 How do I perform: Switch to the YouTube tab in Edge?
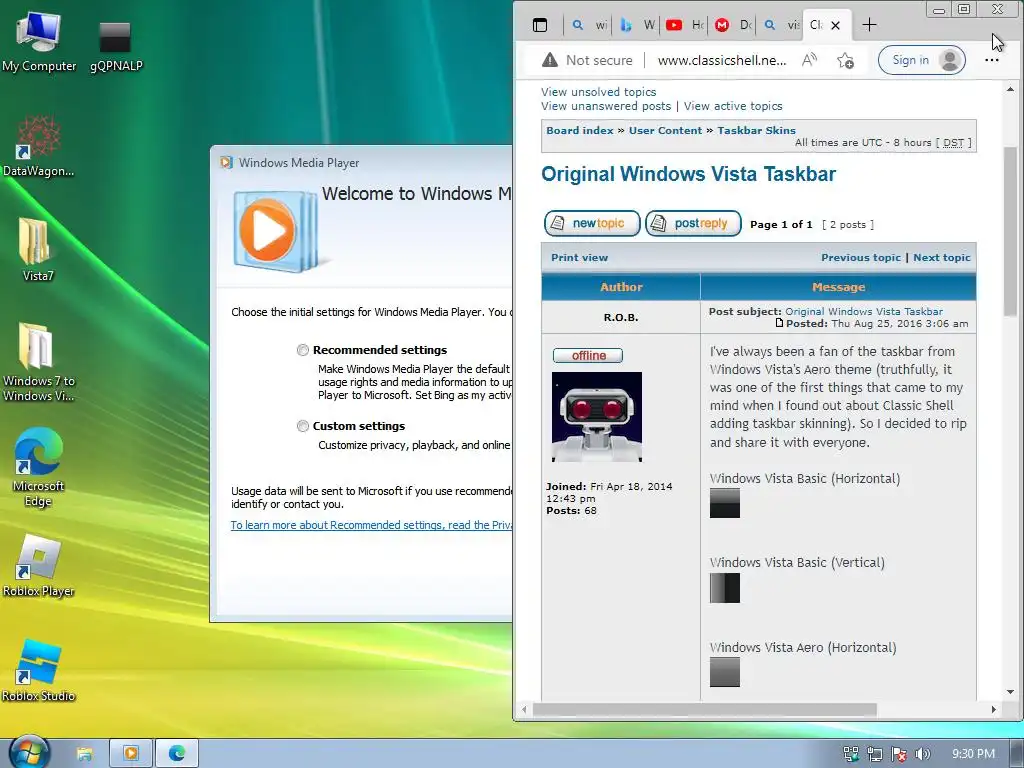[684, 25]
